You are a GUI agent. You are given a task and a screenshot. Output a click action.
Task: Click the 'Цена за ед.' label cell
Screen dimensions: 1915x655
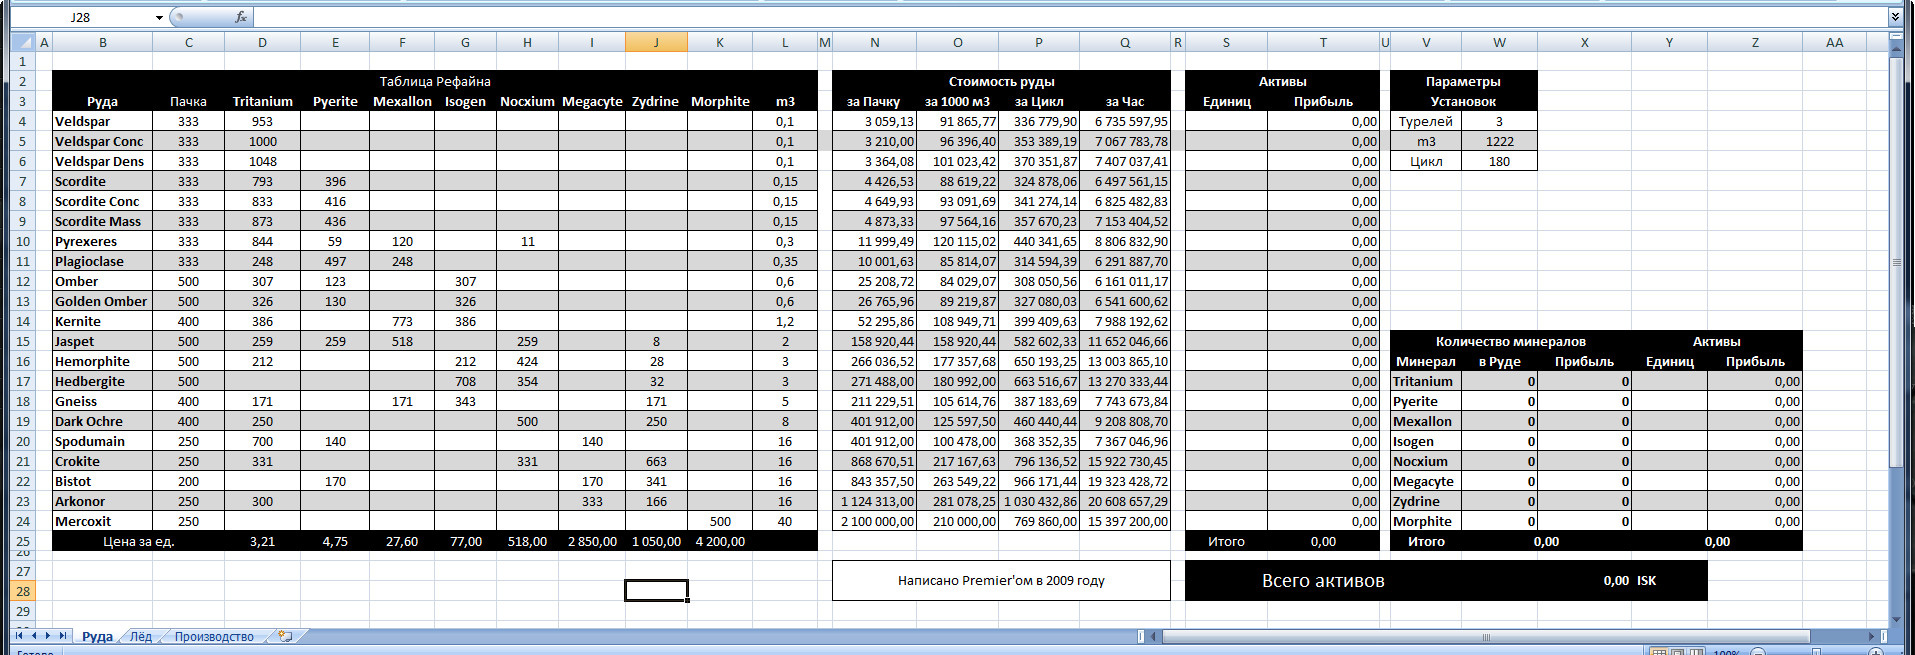point(138,541)
